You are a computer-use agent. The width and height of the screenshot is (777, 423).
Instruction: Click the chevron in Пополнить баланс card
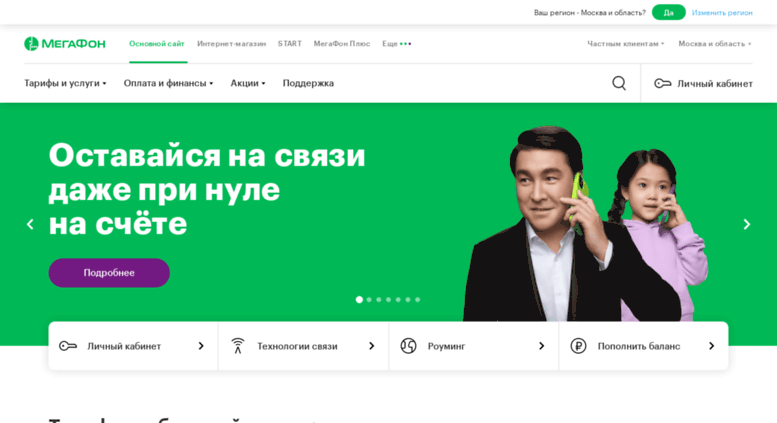711,346
